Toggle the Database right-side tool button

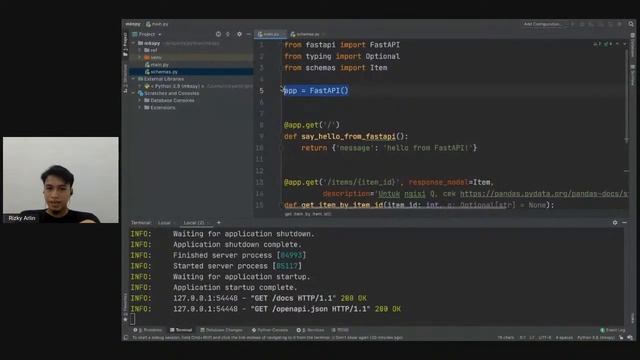tap(633, 44)
